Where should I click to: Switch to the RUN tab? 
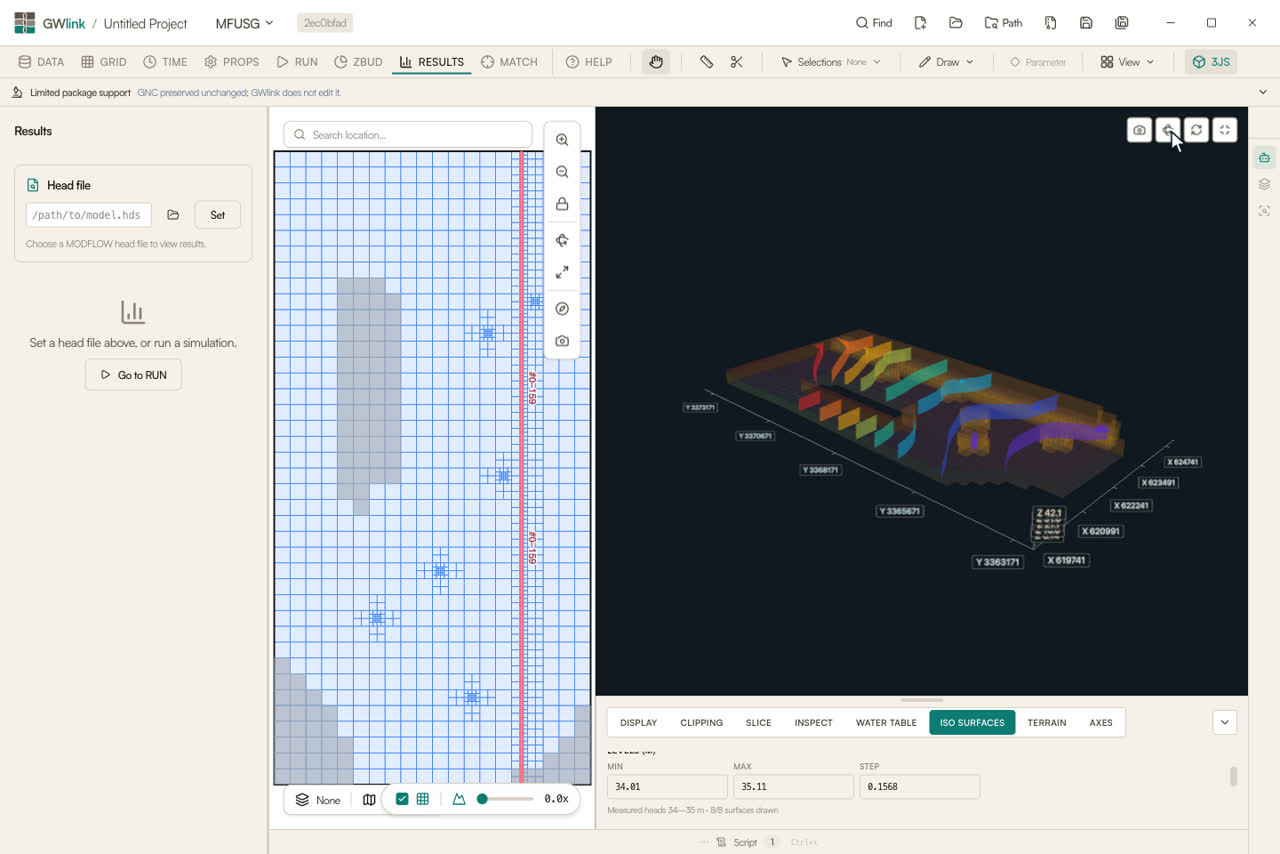[x=297, y=62]
